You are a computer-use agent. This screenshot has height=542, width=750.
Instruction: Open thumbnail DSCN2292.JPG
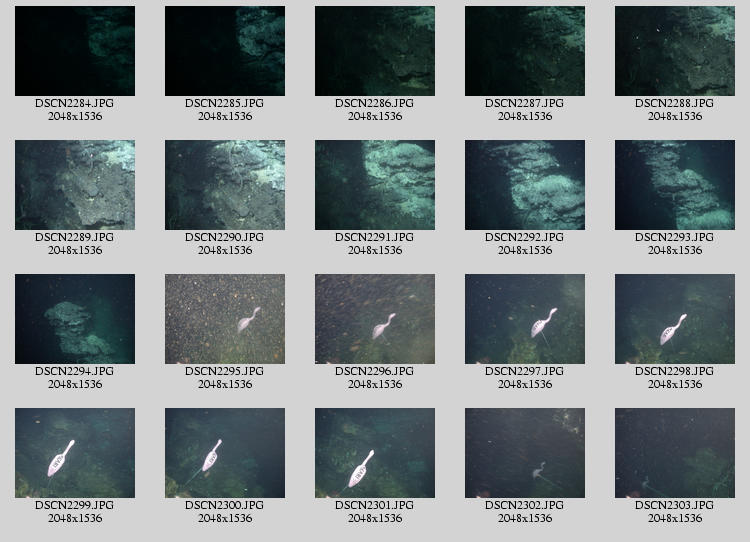pyautogui.click(x=525, y=185)
